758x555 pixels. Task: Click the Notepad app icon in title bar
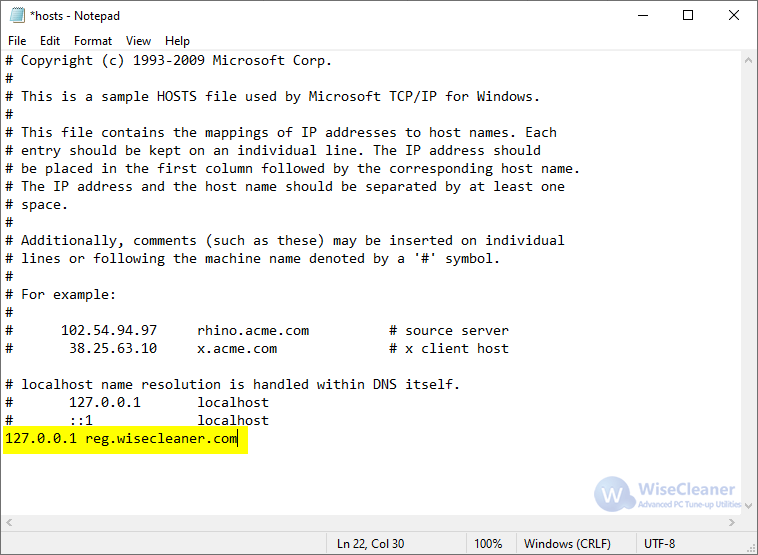click(x=17, y=15)
